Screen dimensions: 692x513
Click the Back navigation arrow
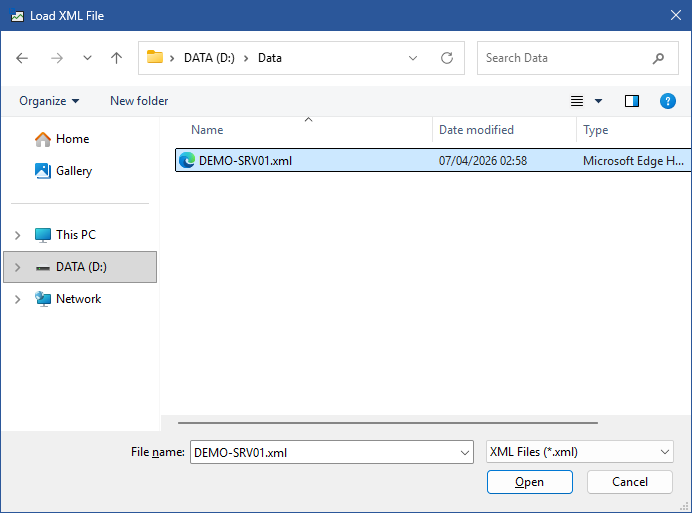(x=22, y=58)
